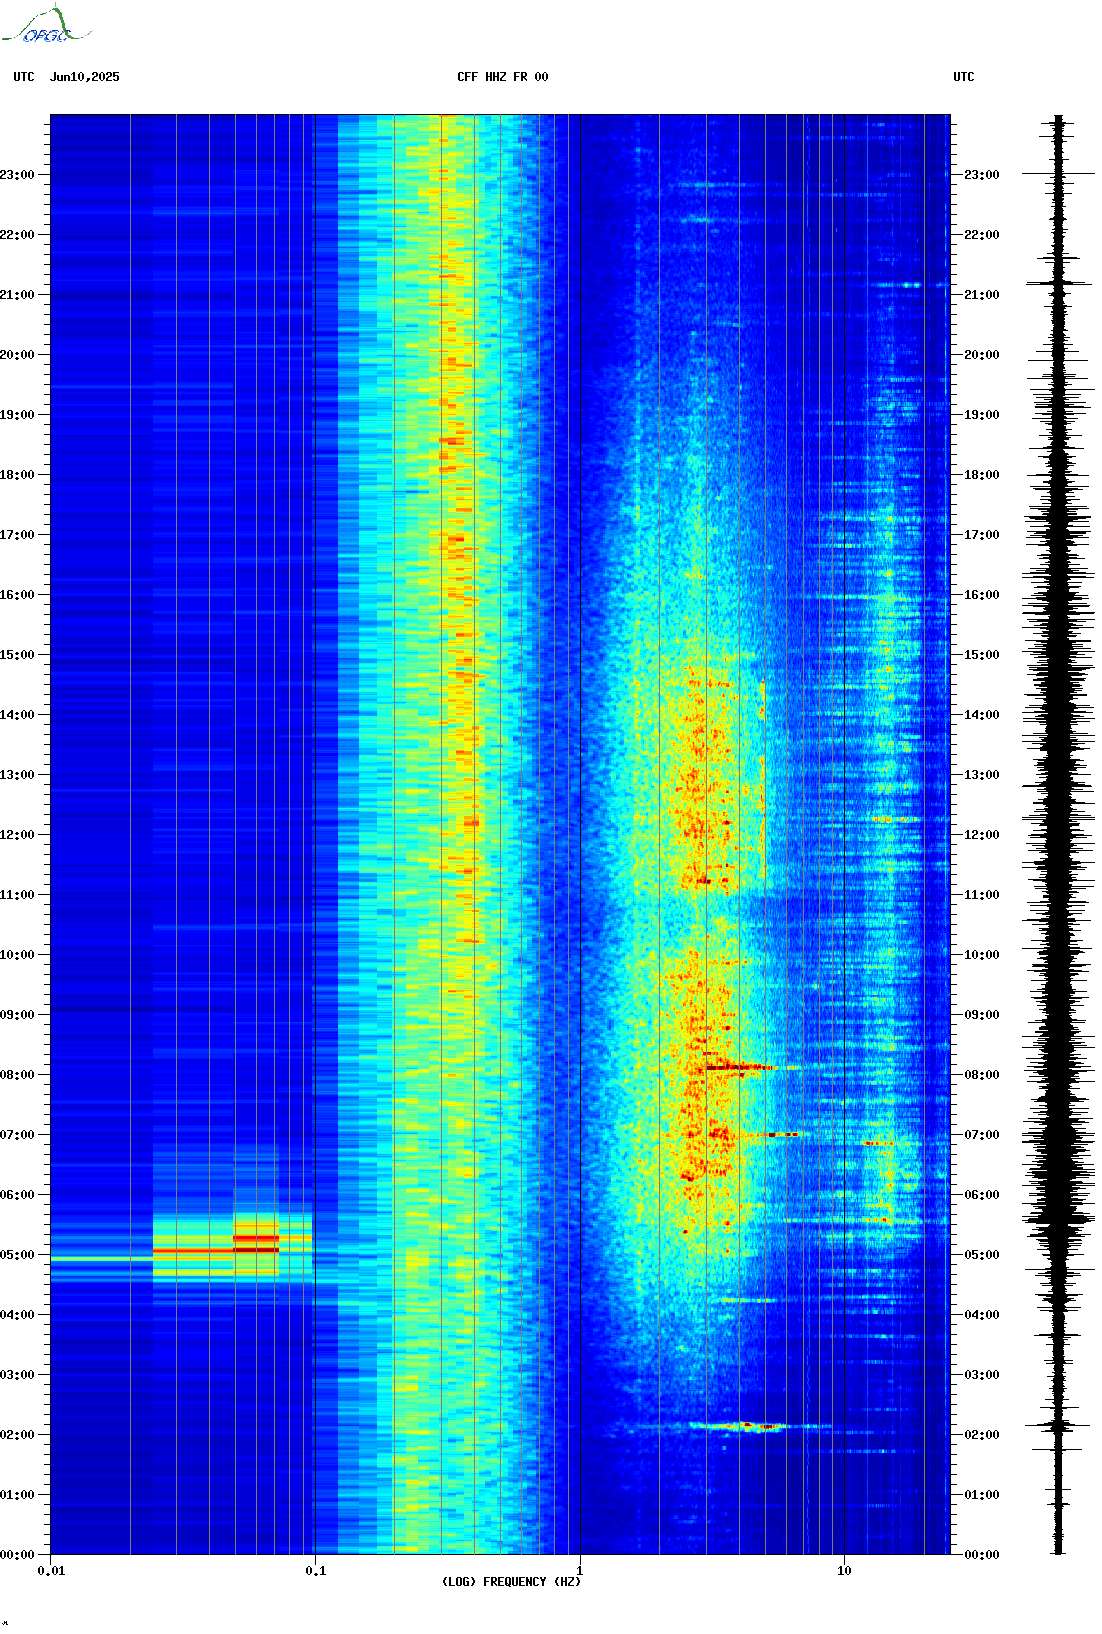
Task: Click the 00:00 label on the right time axis
Action: (981, 1555)
